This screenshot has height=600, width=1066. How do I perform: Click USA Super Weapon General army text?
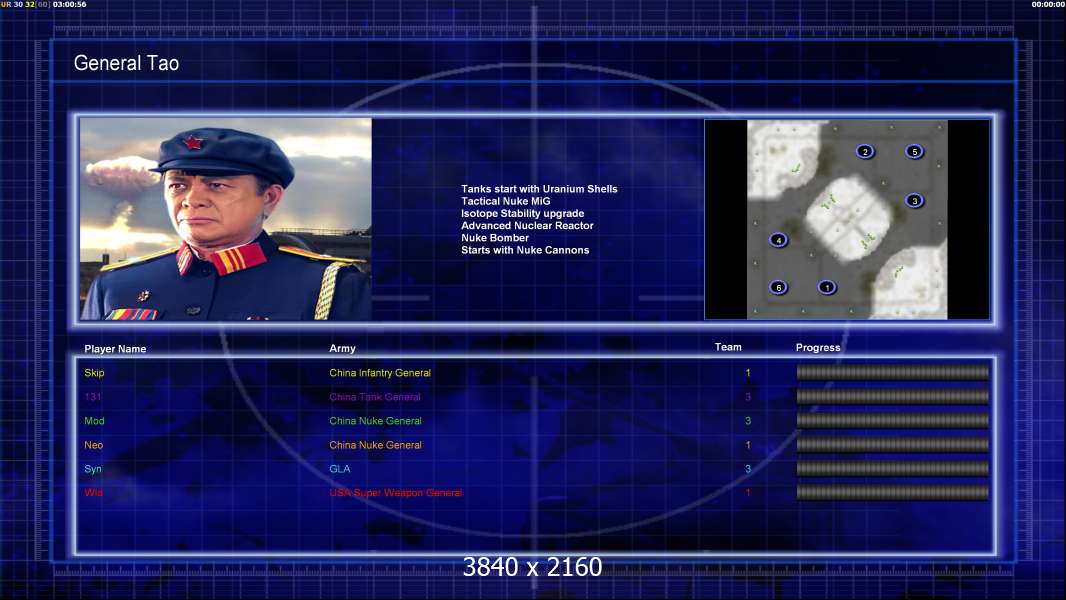[x=395, y=493]
